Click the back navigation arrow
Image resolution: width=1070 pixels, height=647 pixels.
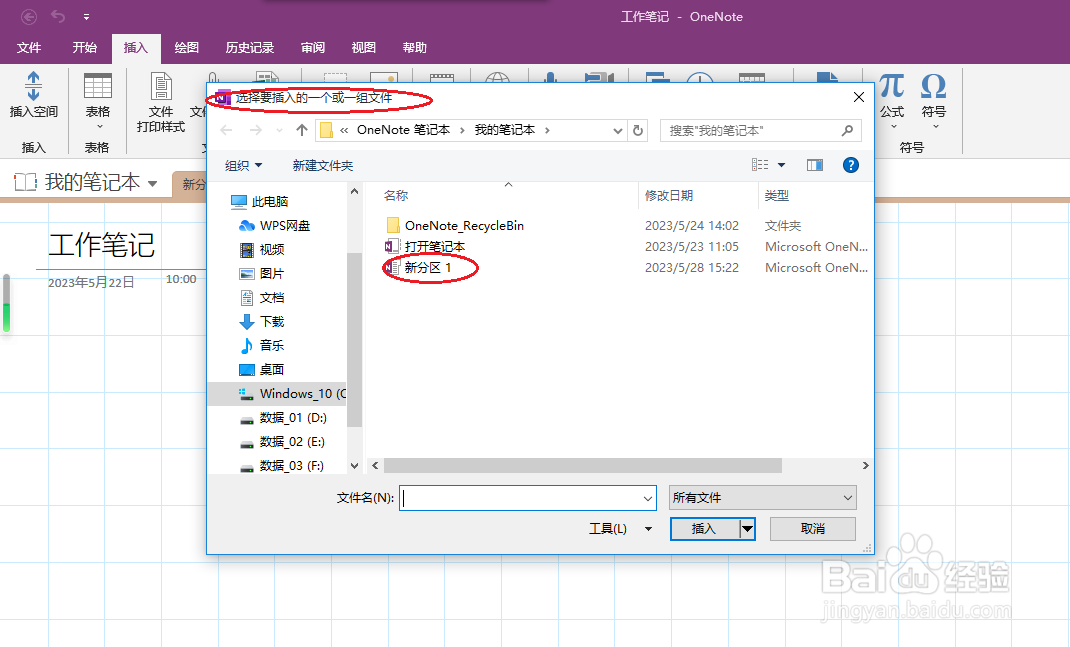[224, 130]
